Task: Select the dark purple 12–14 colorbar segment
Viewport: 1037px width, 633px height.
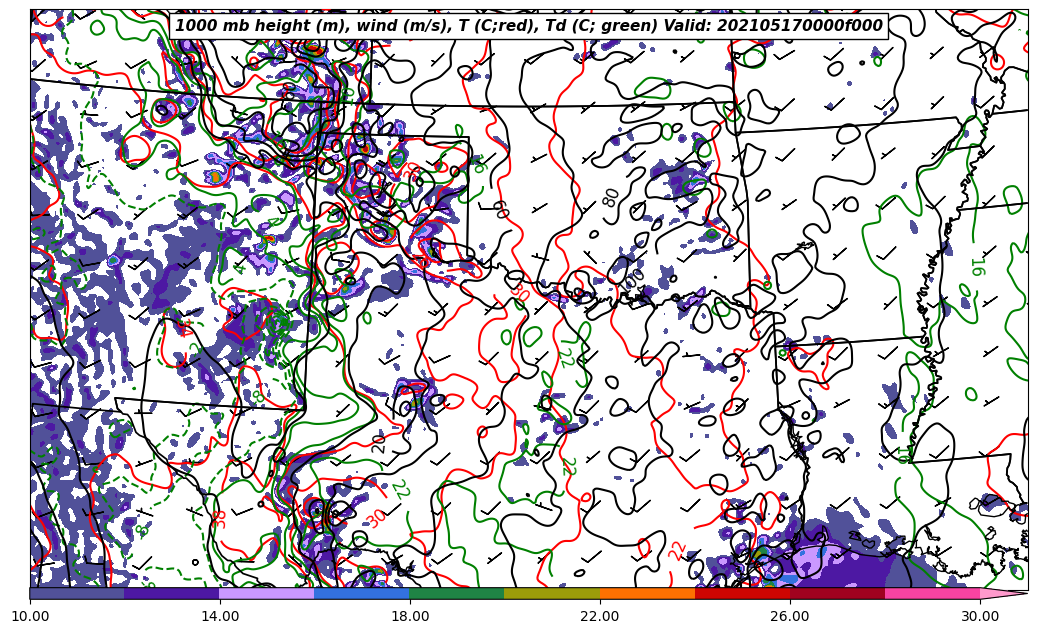Action: [x=172, y=593]
